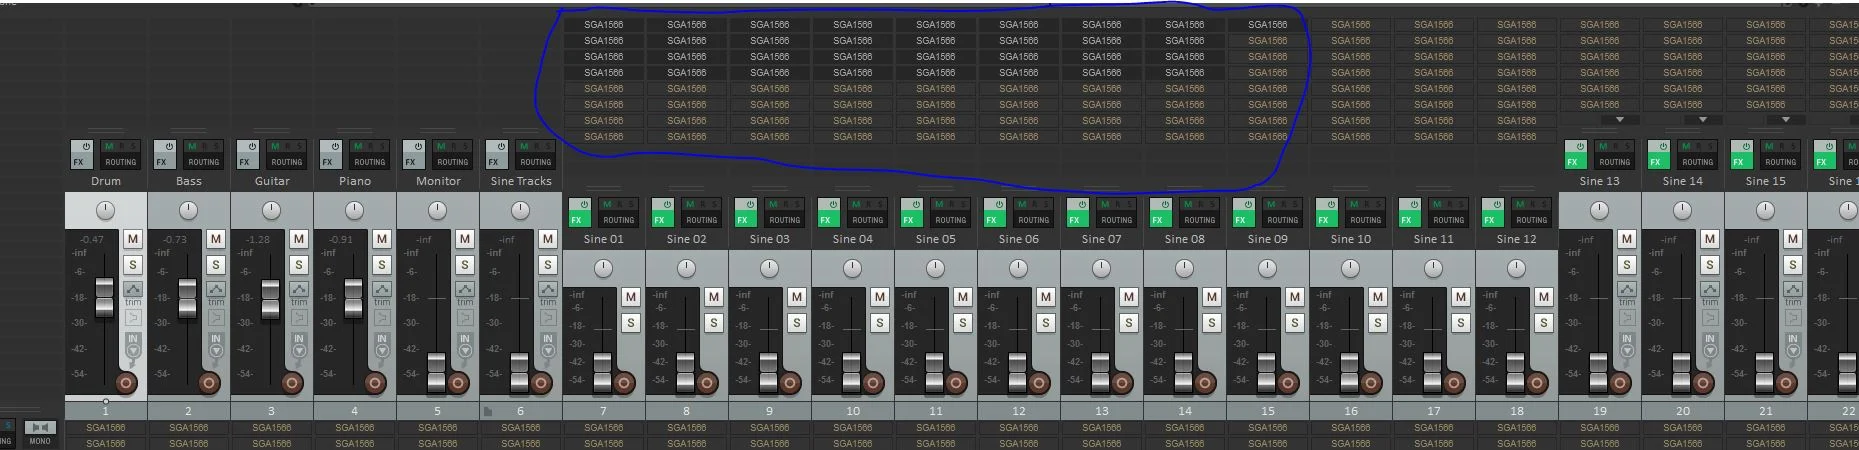Toggle the MONO button on the master
This screenshot has height=450, width=1859.
(x=40, y=433)
